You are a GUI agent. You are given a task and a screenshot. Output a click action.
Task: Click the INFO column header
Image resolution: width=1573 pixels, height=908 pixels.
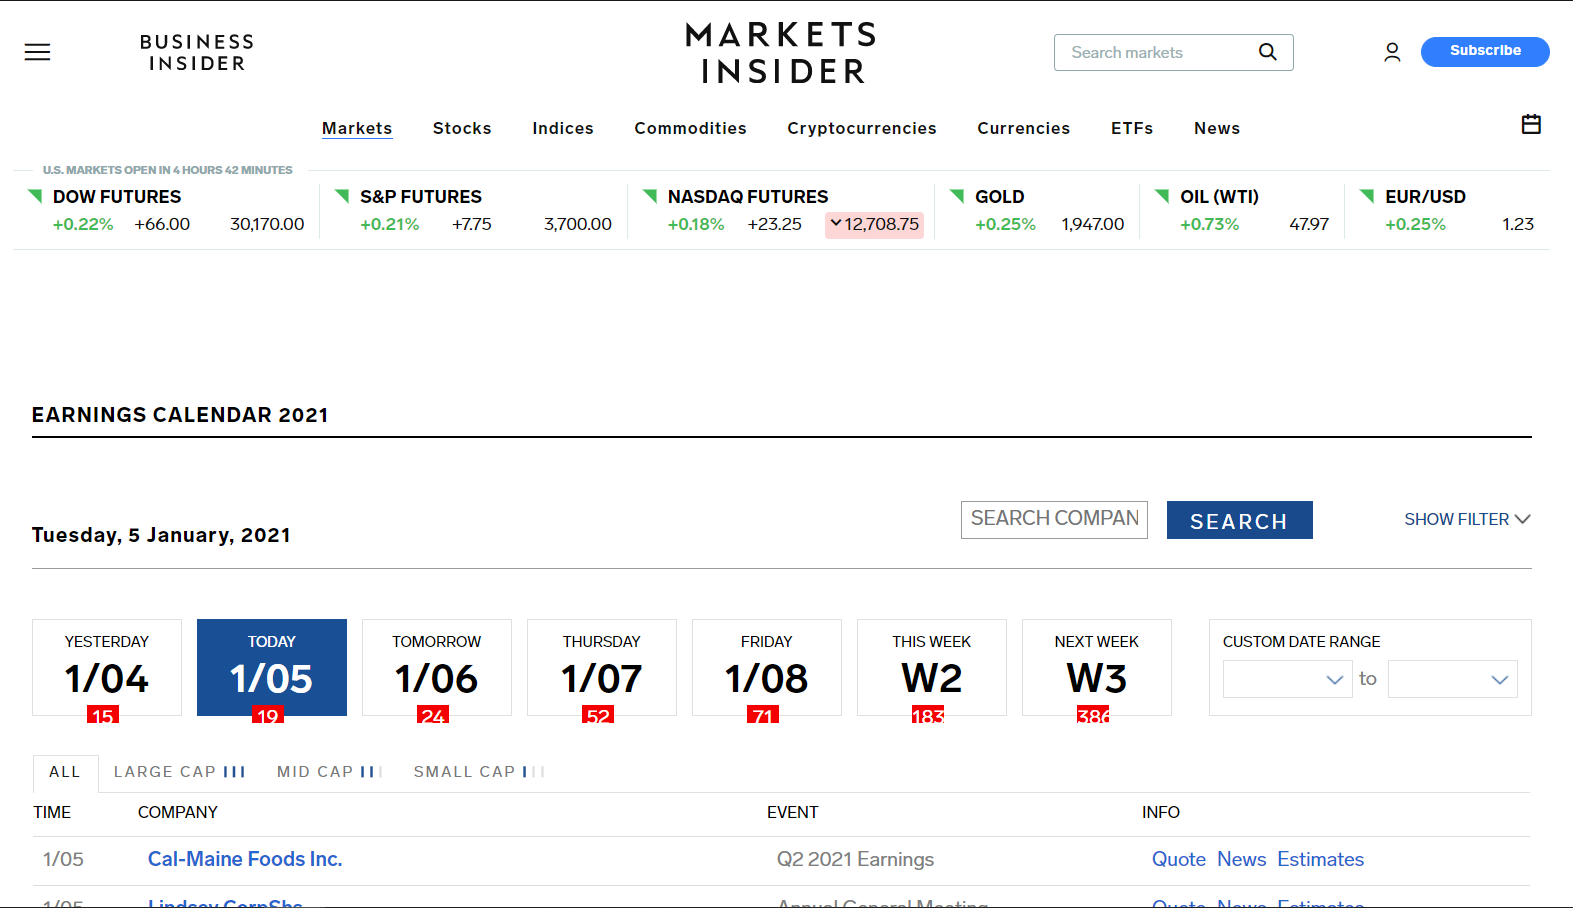pos(1161,812)
